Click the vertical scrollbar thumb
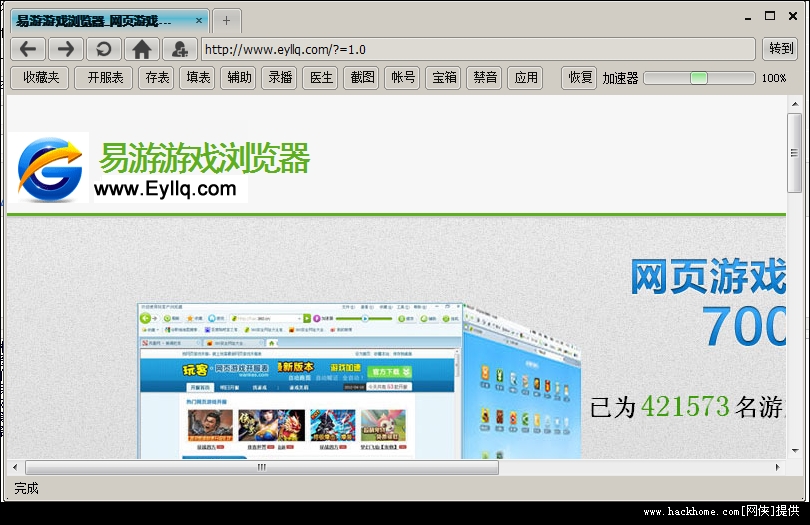 (x=795, y=153)
